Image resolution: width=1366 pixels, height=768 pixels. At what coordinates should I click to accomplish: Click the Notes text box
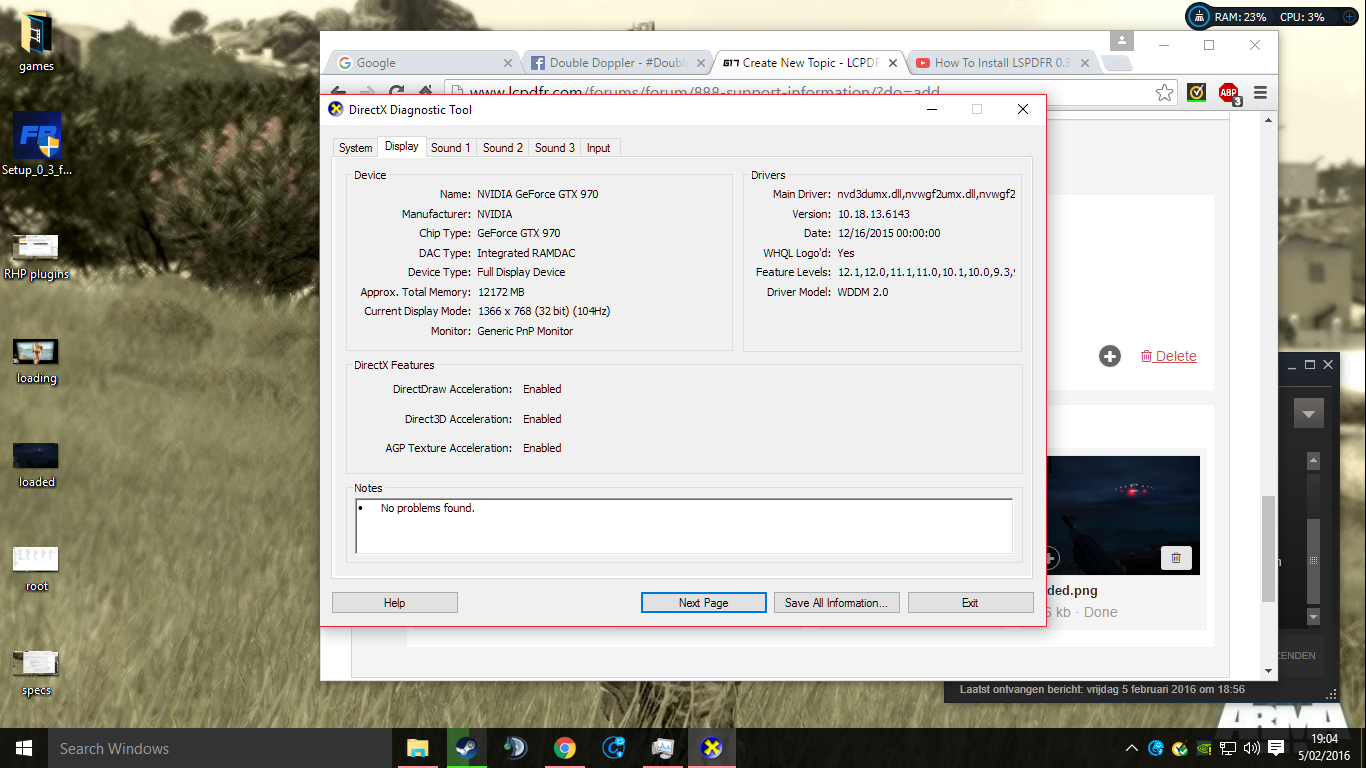point(684,526)
